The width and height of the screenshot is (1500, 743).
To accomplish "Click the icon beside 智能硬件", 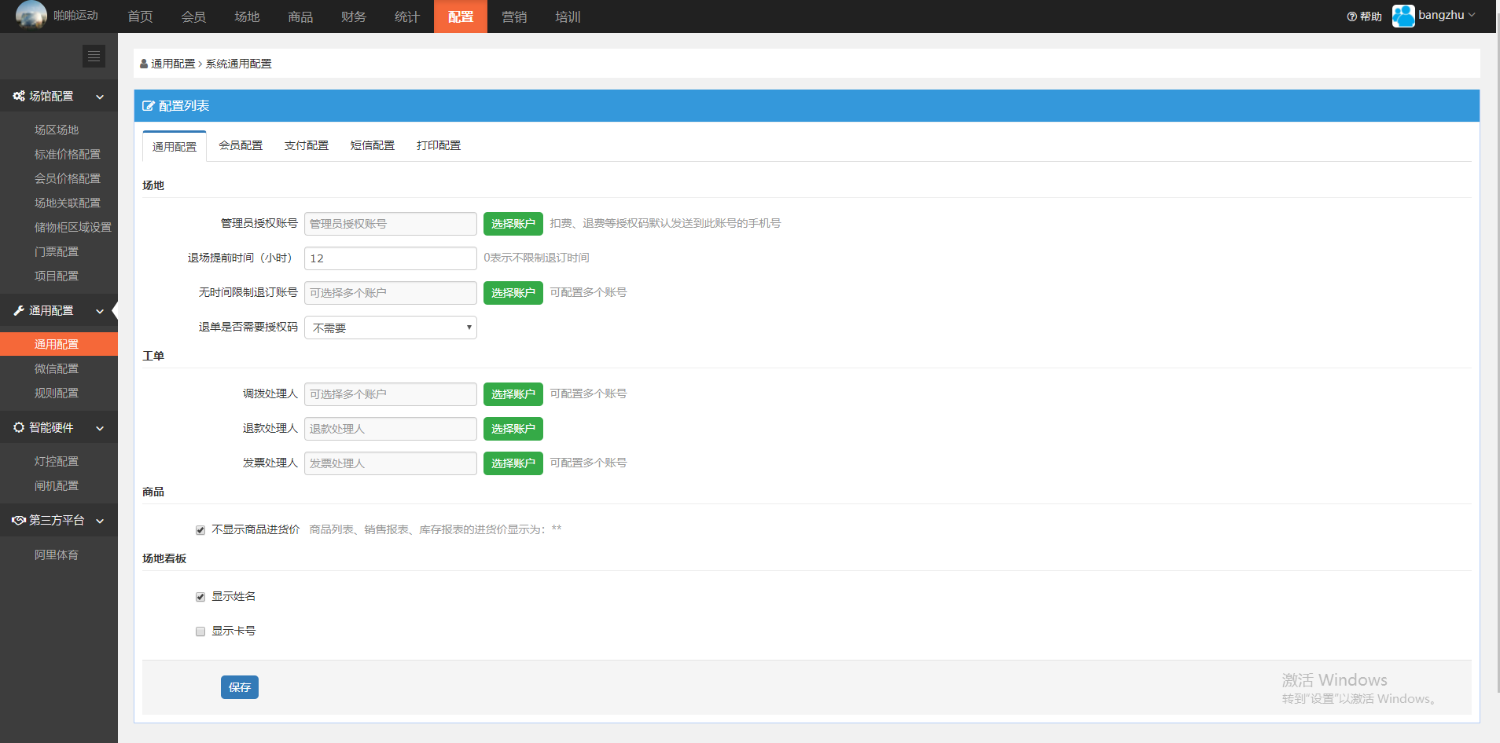I will click(x=18, y=428).
